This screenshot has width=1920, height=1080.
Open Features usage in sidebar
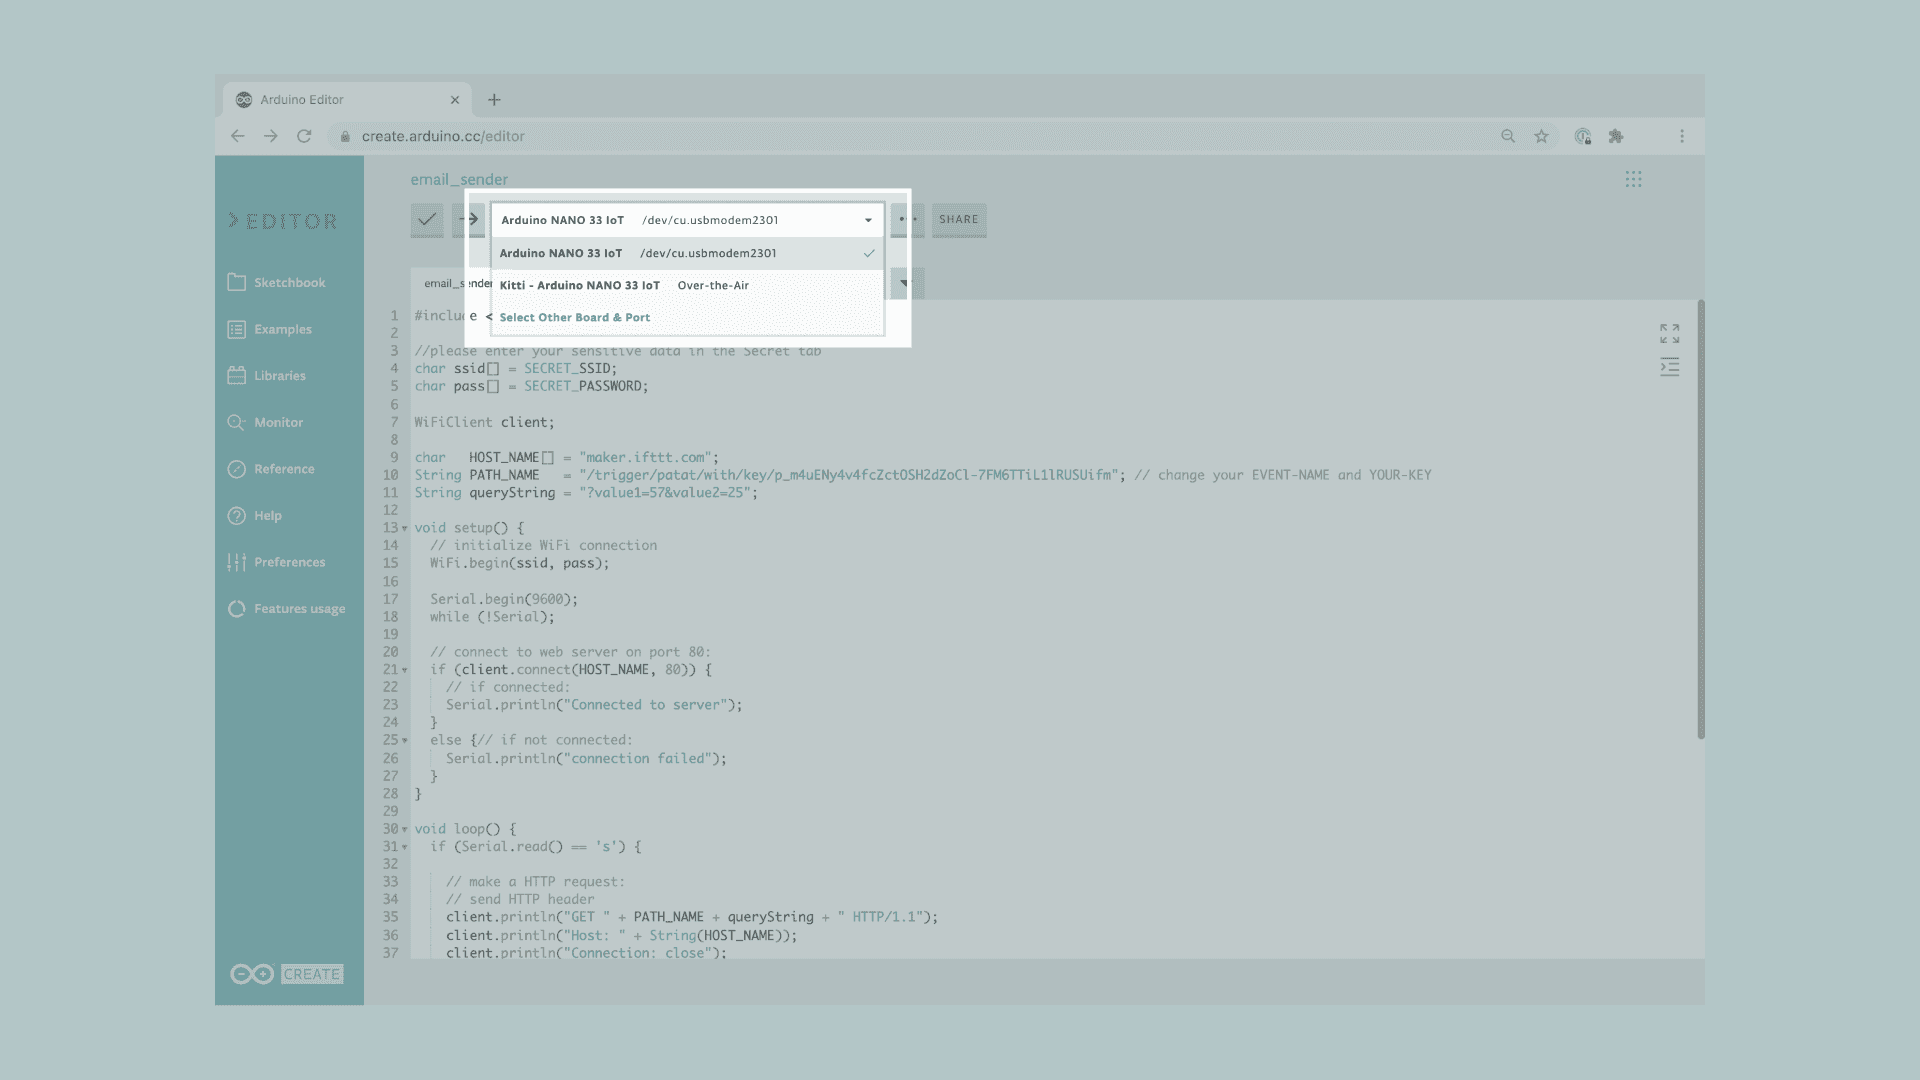click(x=298, y=609)
